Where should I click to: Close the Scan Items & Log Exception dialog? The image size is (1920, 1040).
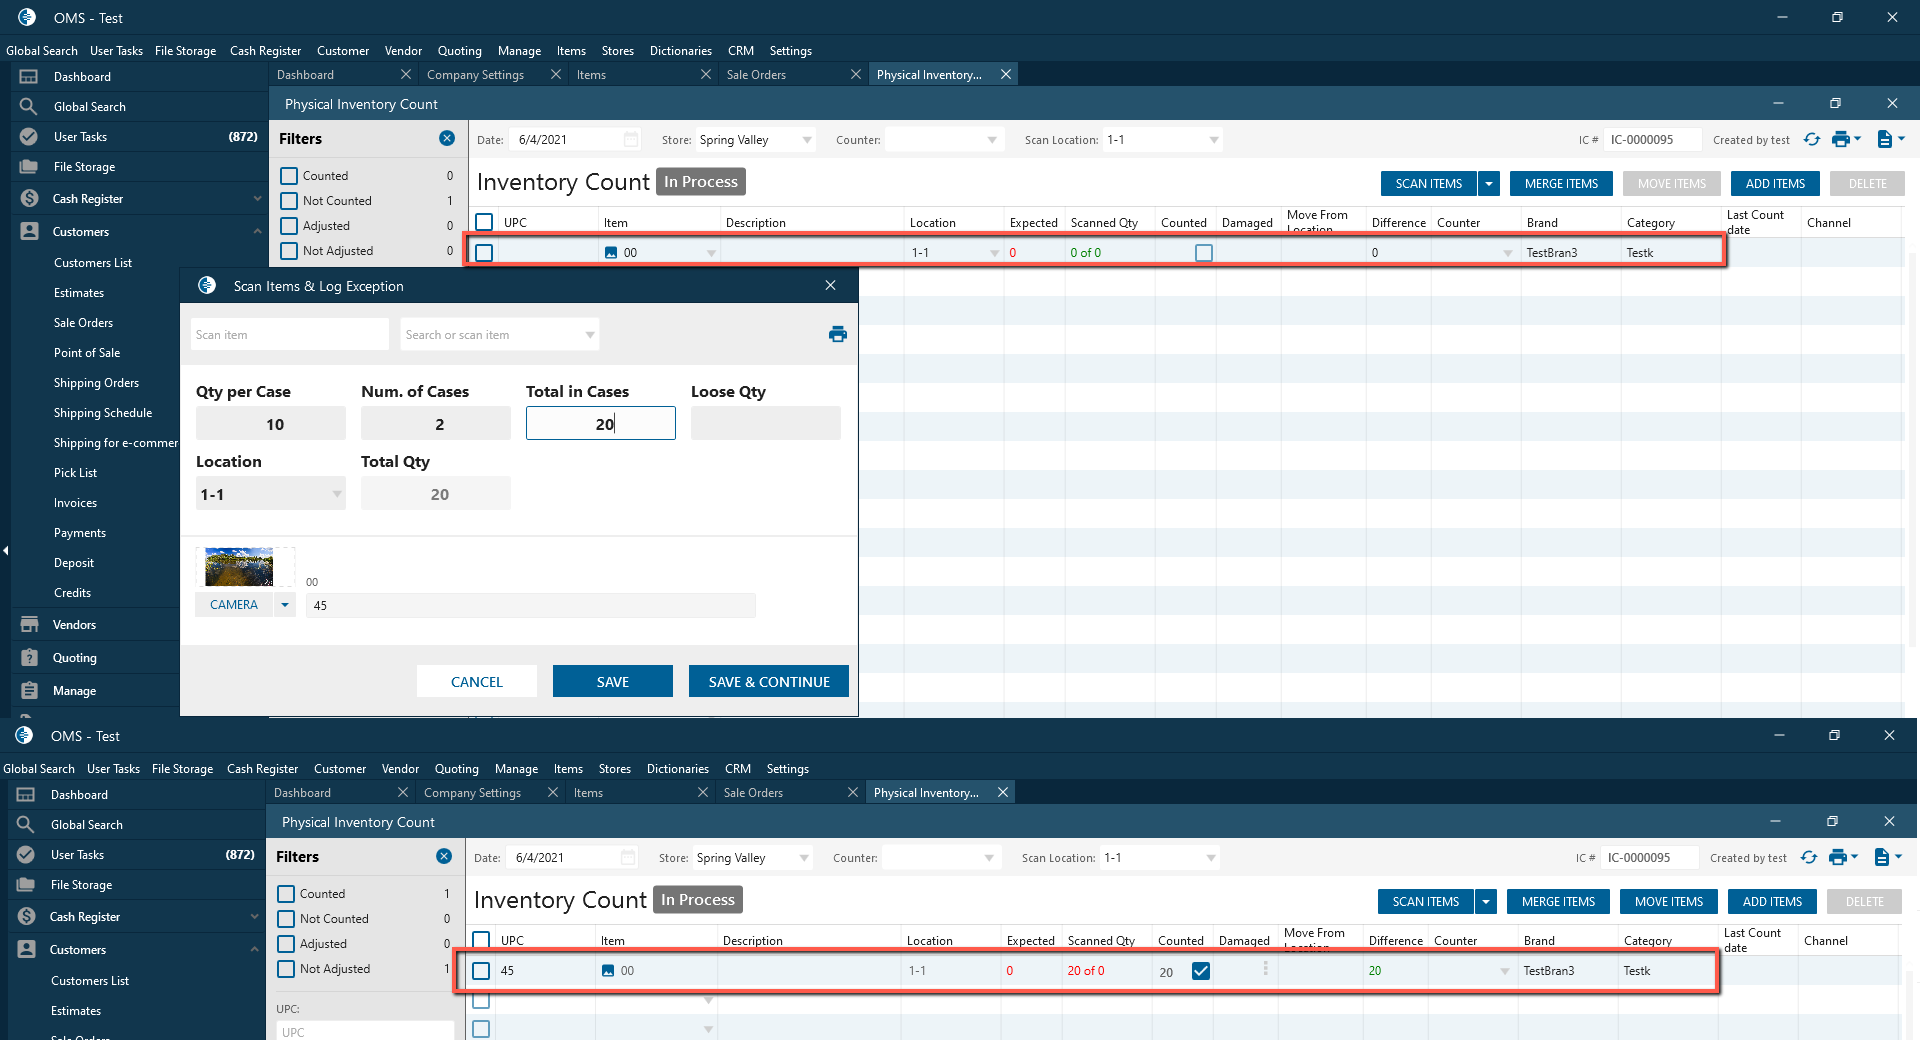[830, 286]
